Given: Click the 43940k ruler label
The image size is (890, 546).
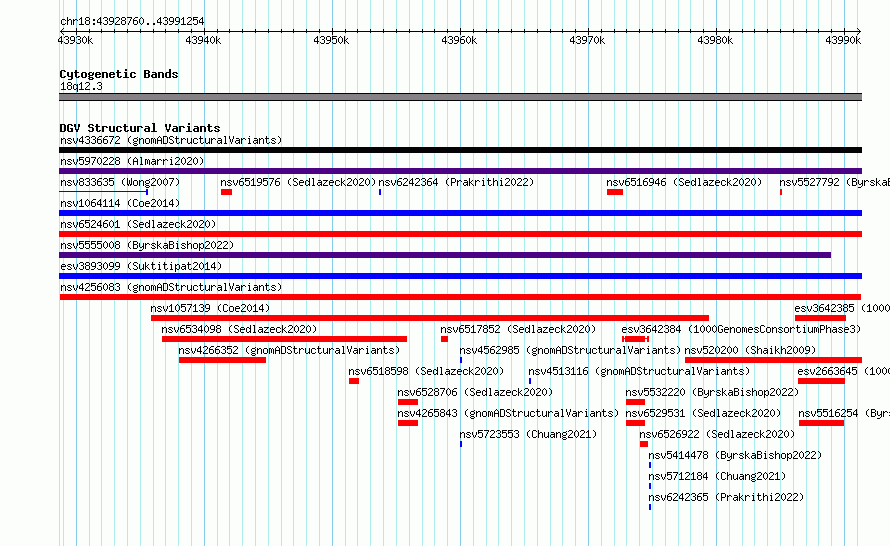Looking at the screenshot, I should [x=203, y=40].
